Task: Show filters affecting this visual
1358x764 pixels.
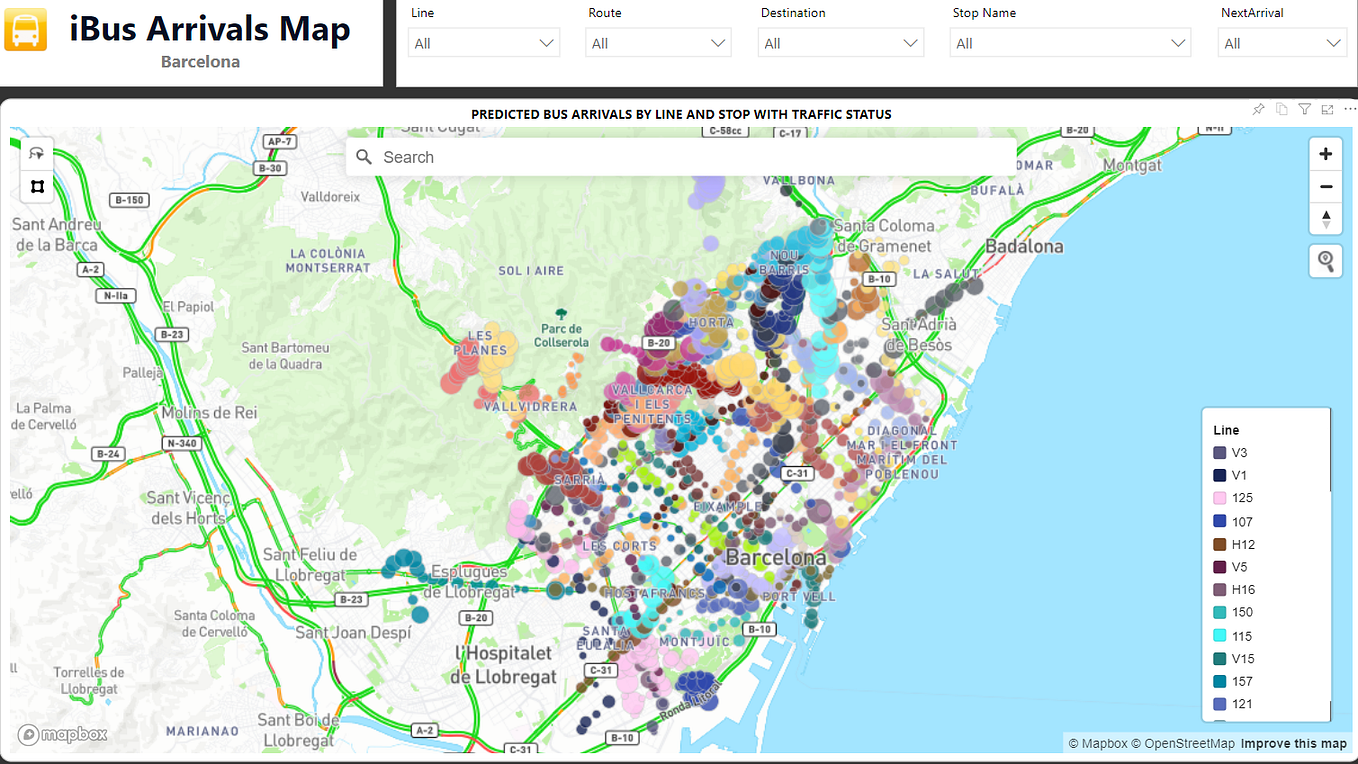Action: (x=1305, y=109)
